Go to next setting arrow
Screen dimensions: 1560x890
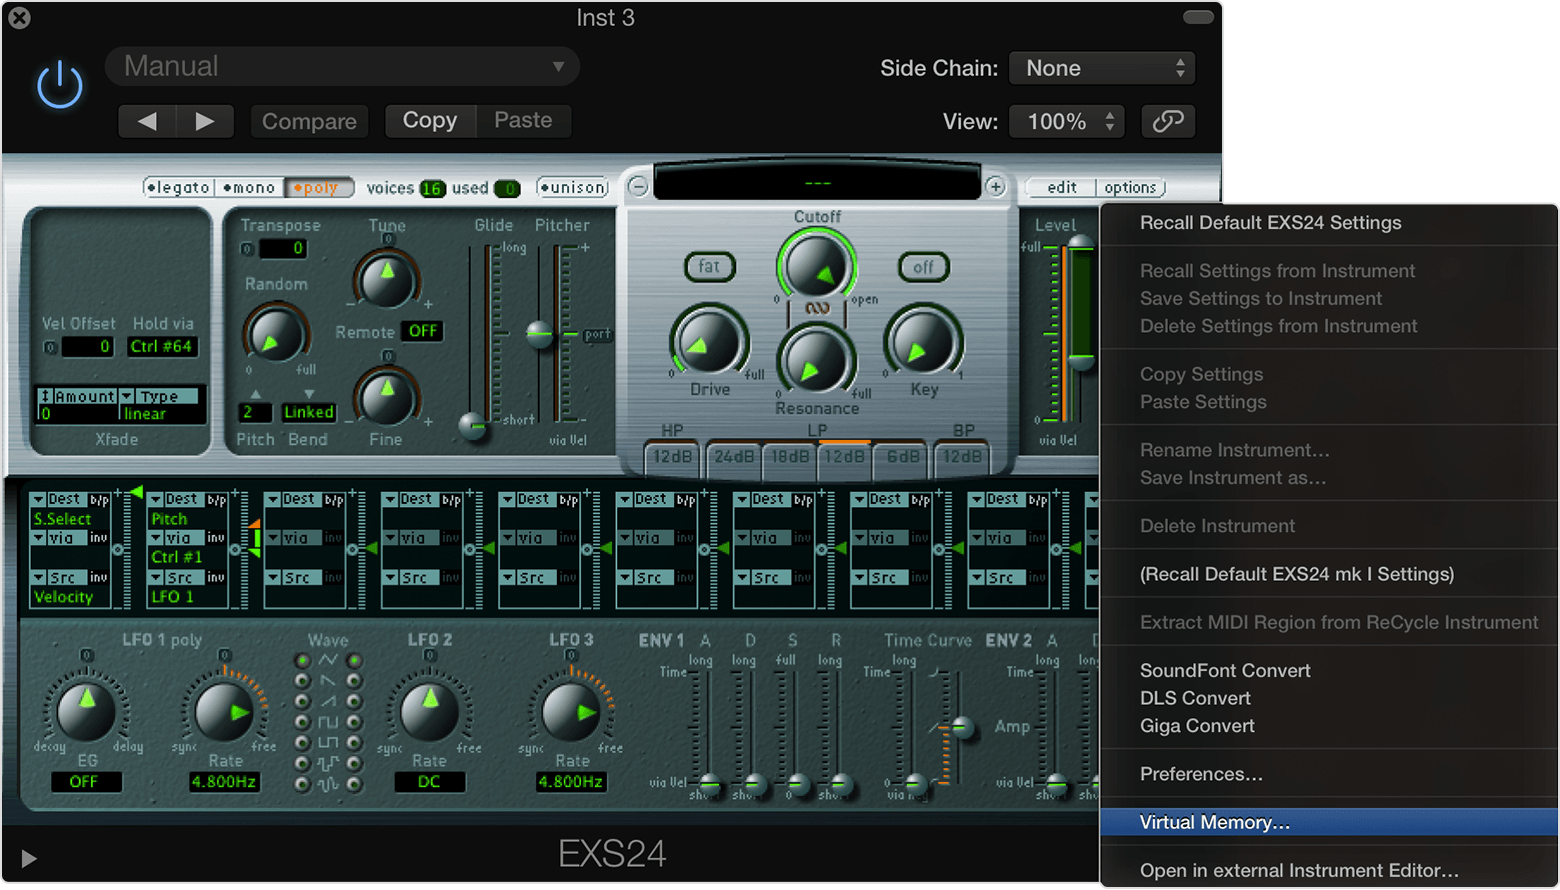205,121
